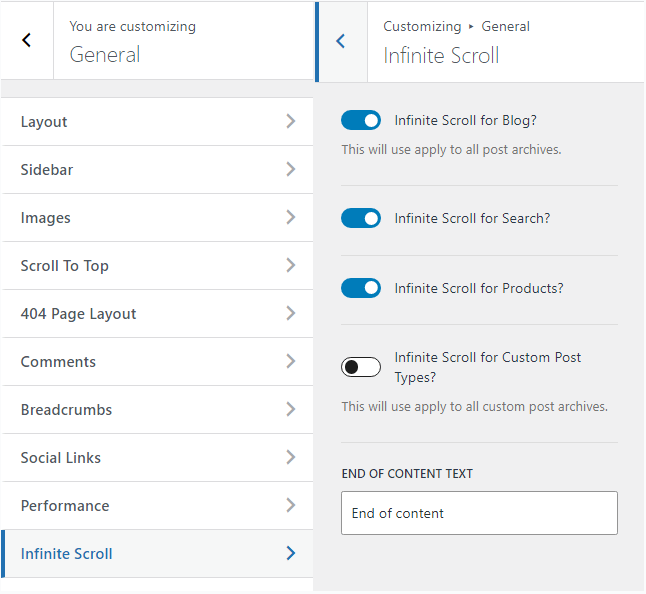This screenshot has width=646, height=594.
Task: Open the Images section arrow
Action: pyautogui.click(x=290, y=218)
